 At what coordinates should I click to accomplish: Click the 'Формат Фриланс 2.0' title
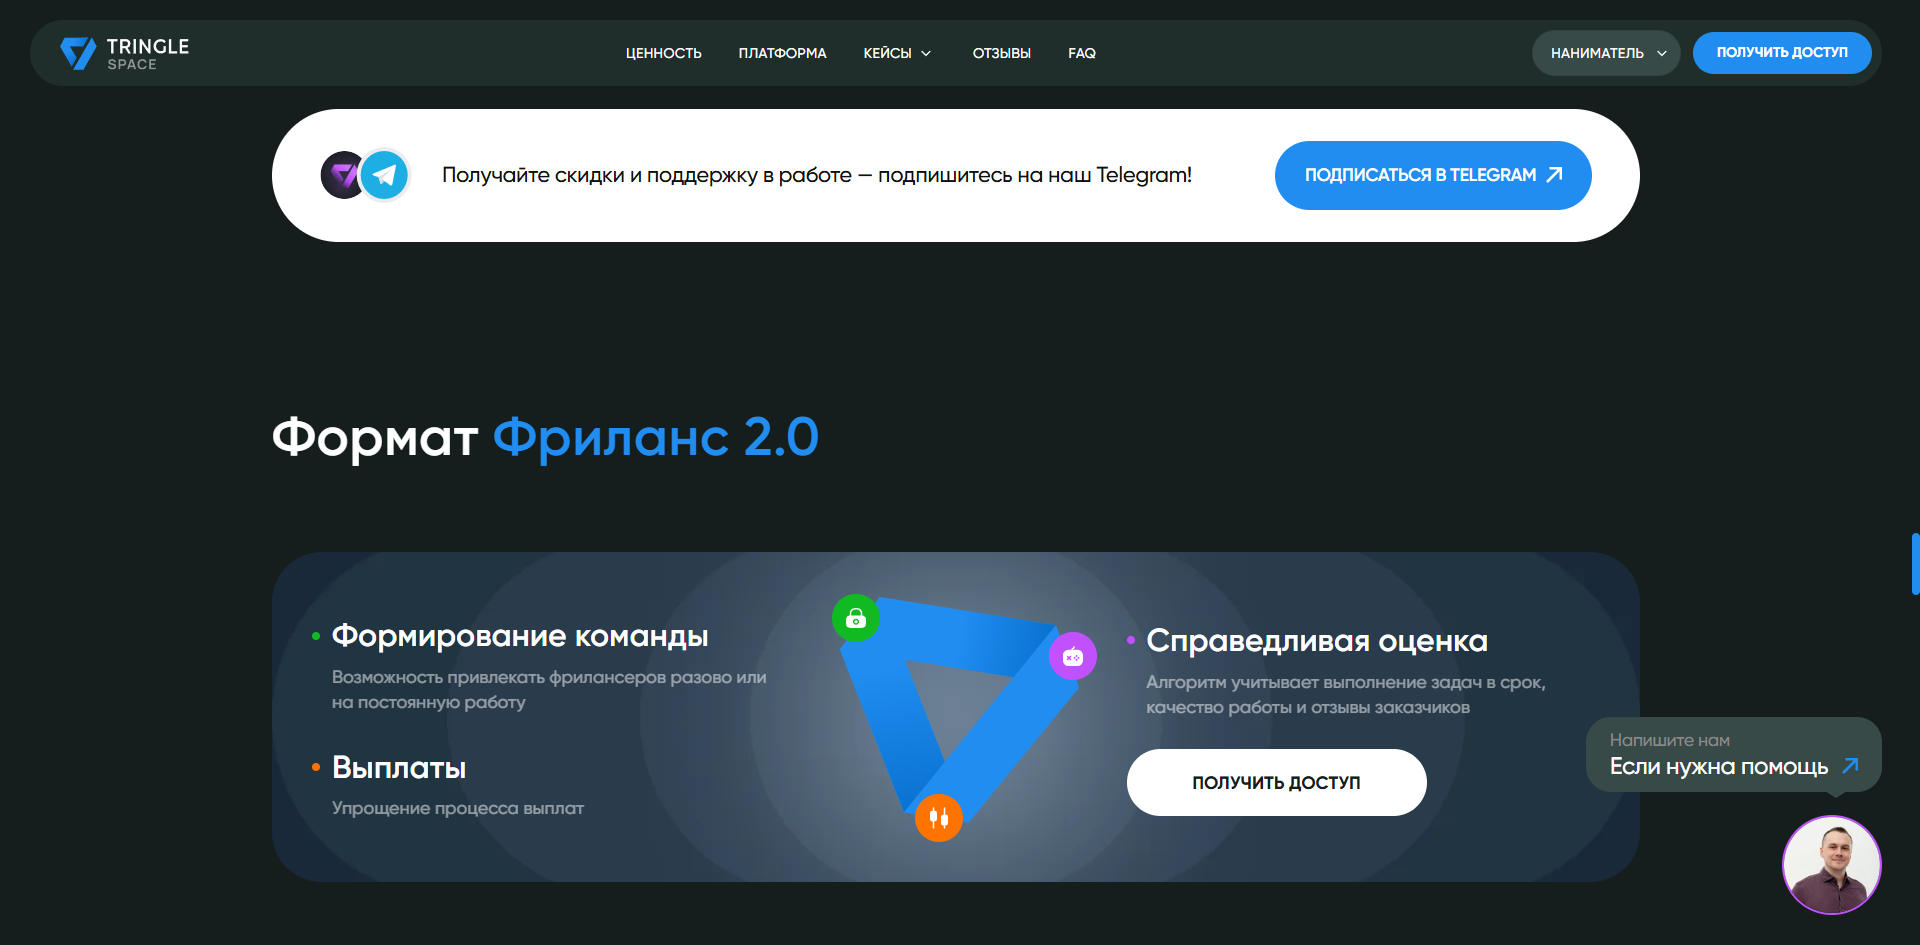click(545, 437)
